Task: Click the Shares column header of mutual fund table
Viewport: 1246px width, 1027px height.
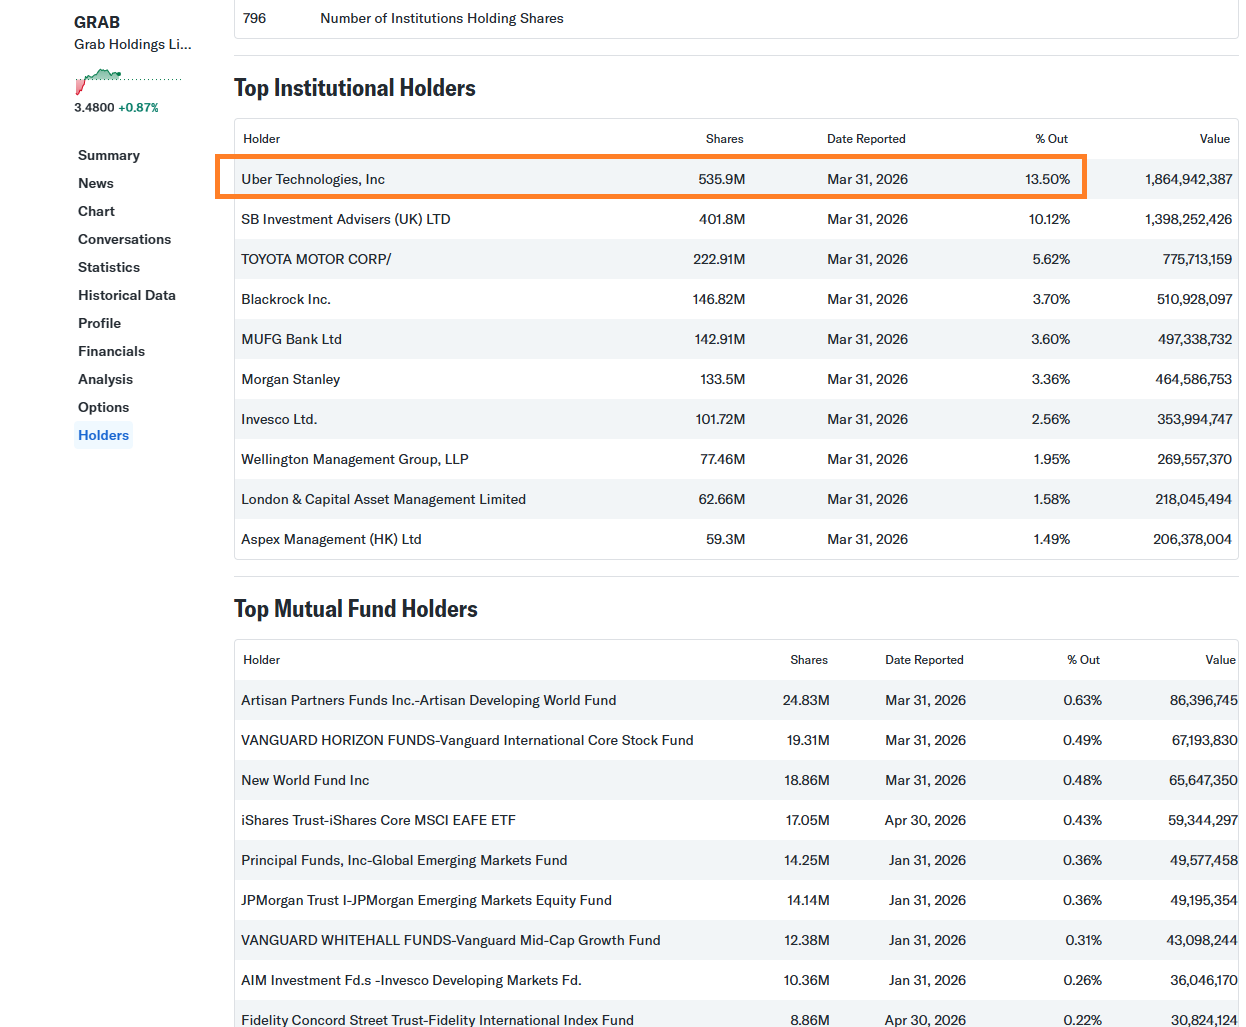Action: 809,660
